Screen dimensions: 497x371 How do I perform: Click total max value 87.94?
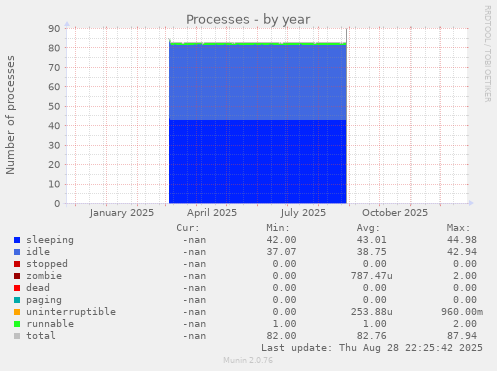pos(462,336)
